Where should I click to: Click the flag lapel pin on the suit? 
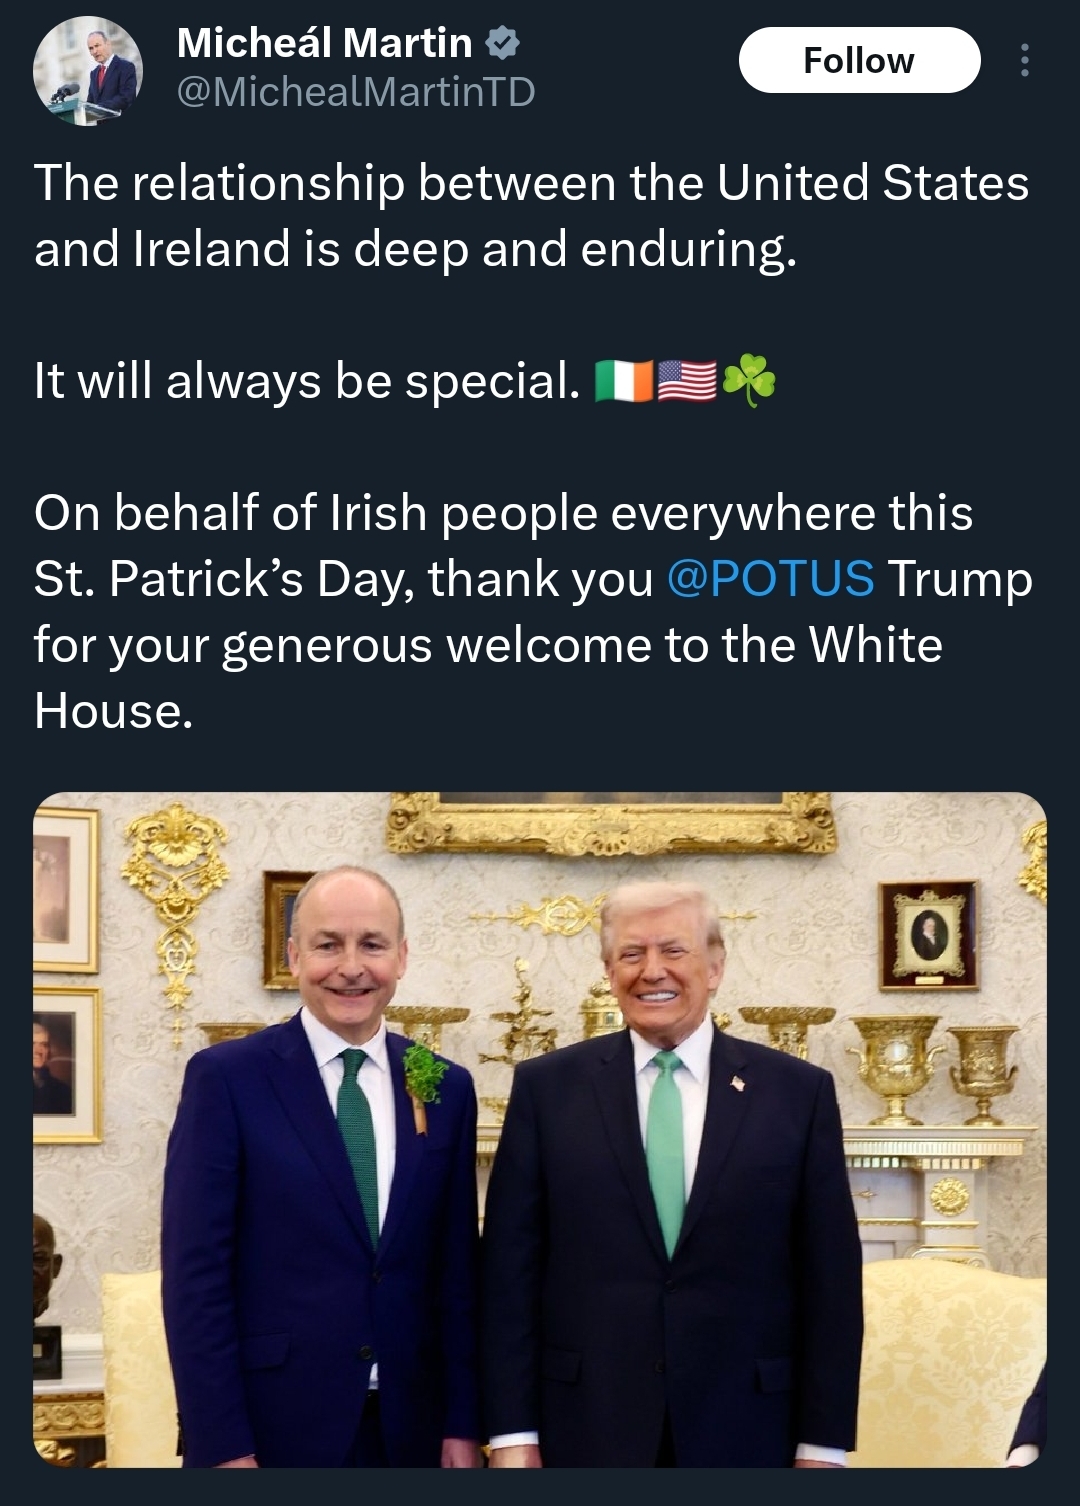coord(737,1083)
